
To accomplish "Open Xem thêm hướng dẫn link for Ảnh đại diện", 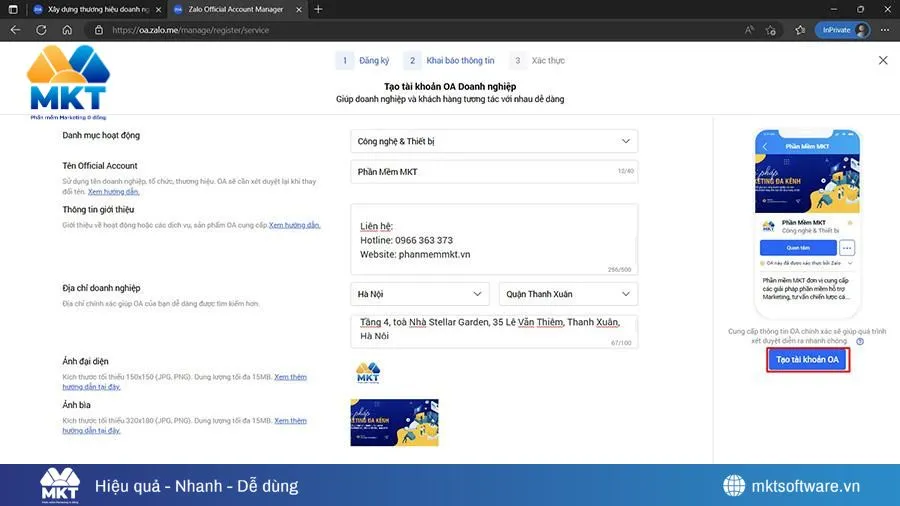I will (290, 377).
